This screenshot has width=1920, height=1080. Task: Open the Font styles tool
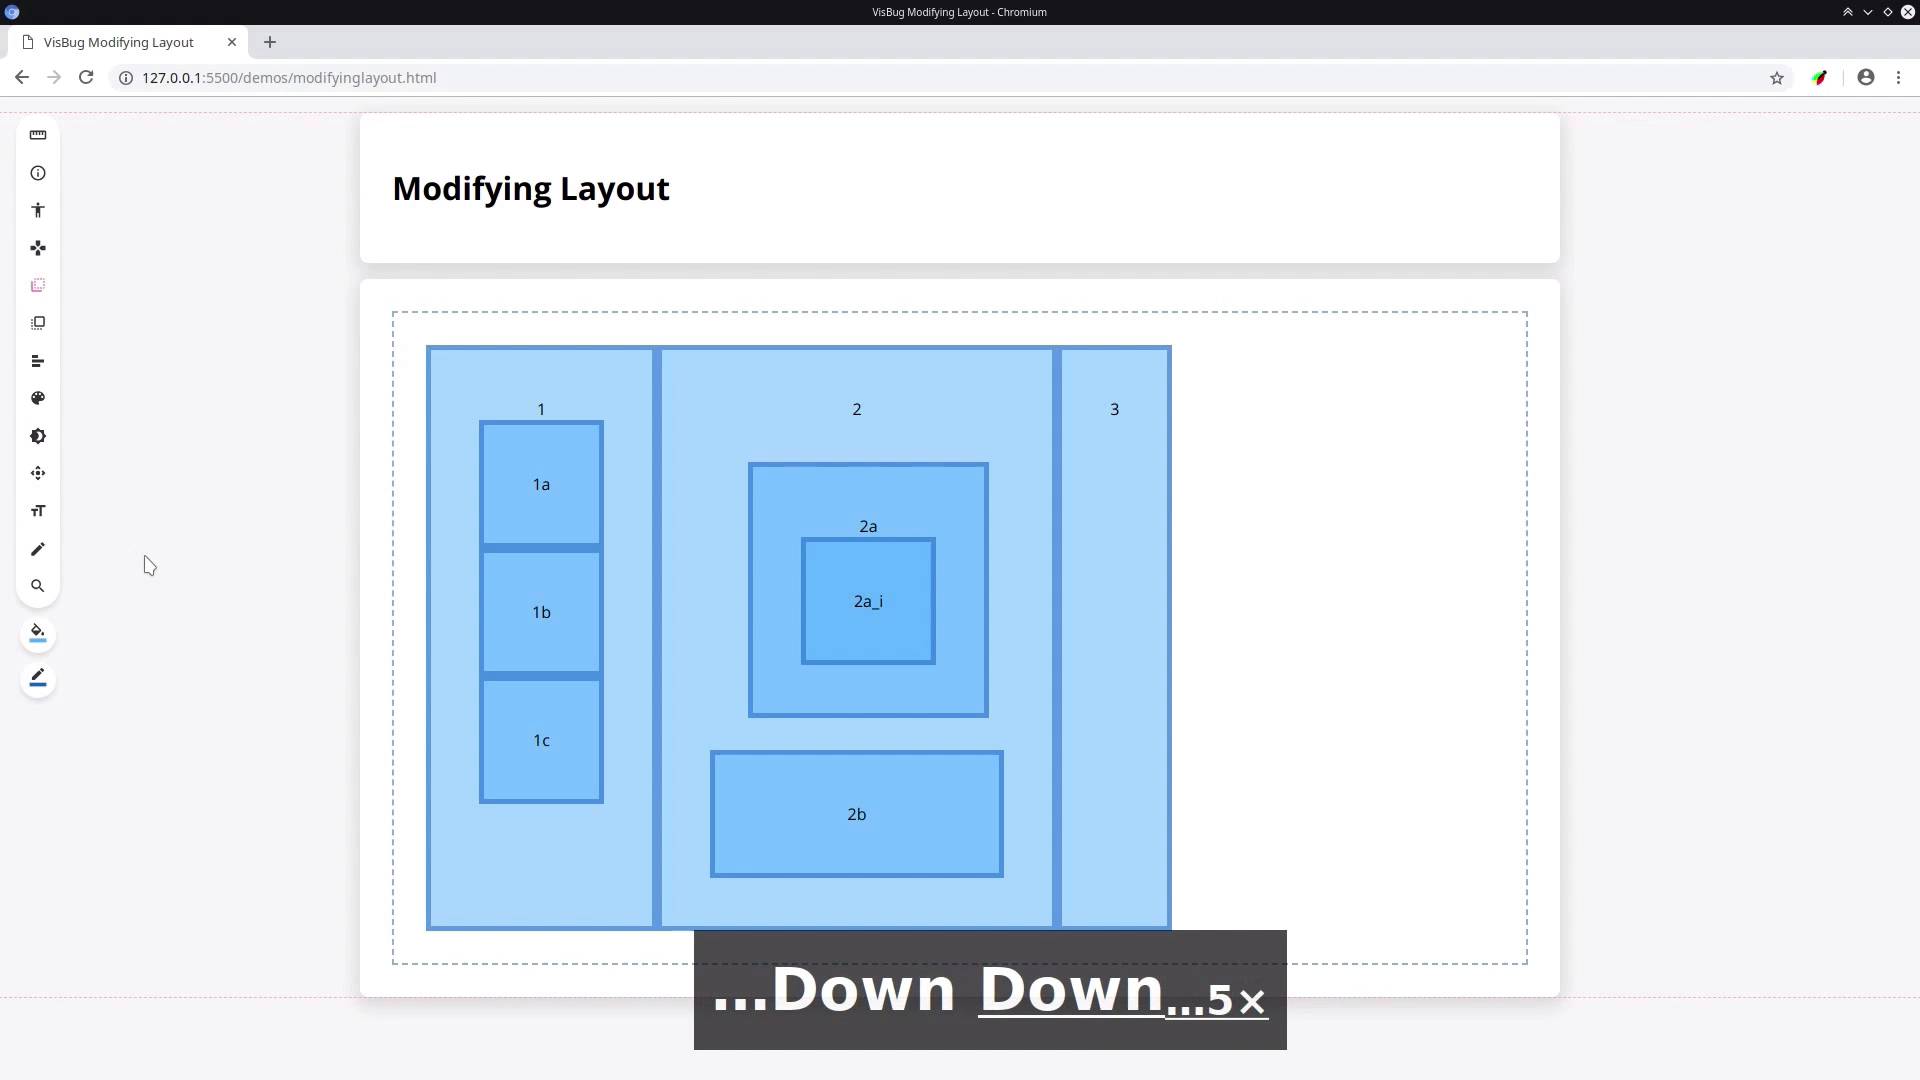pyautogui.click(x=38, y=510)
